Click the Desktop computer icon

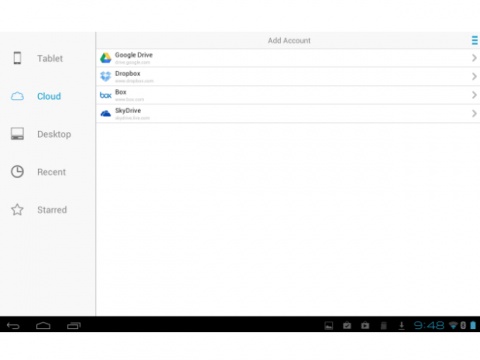17,134
